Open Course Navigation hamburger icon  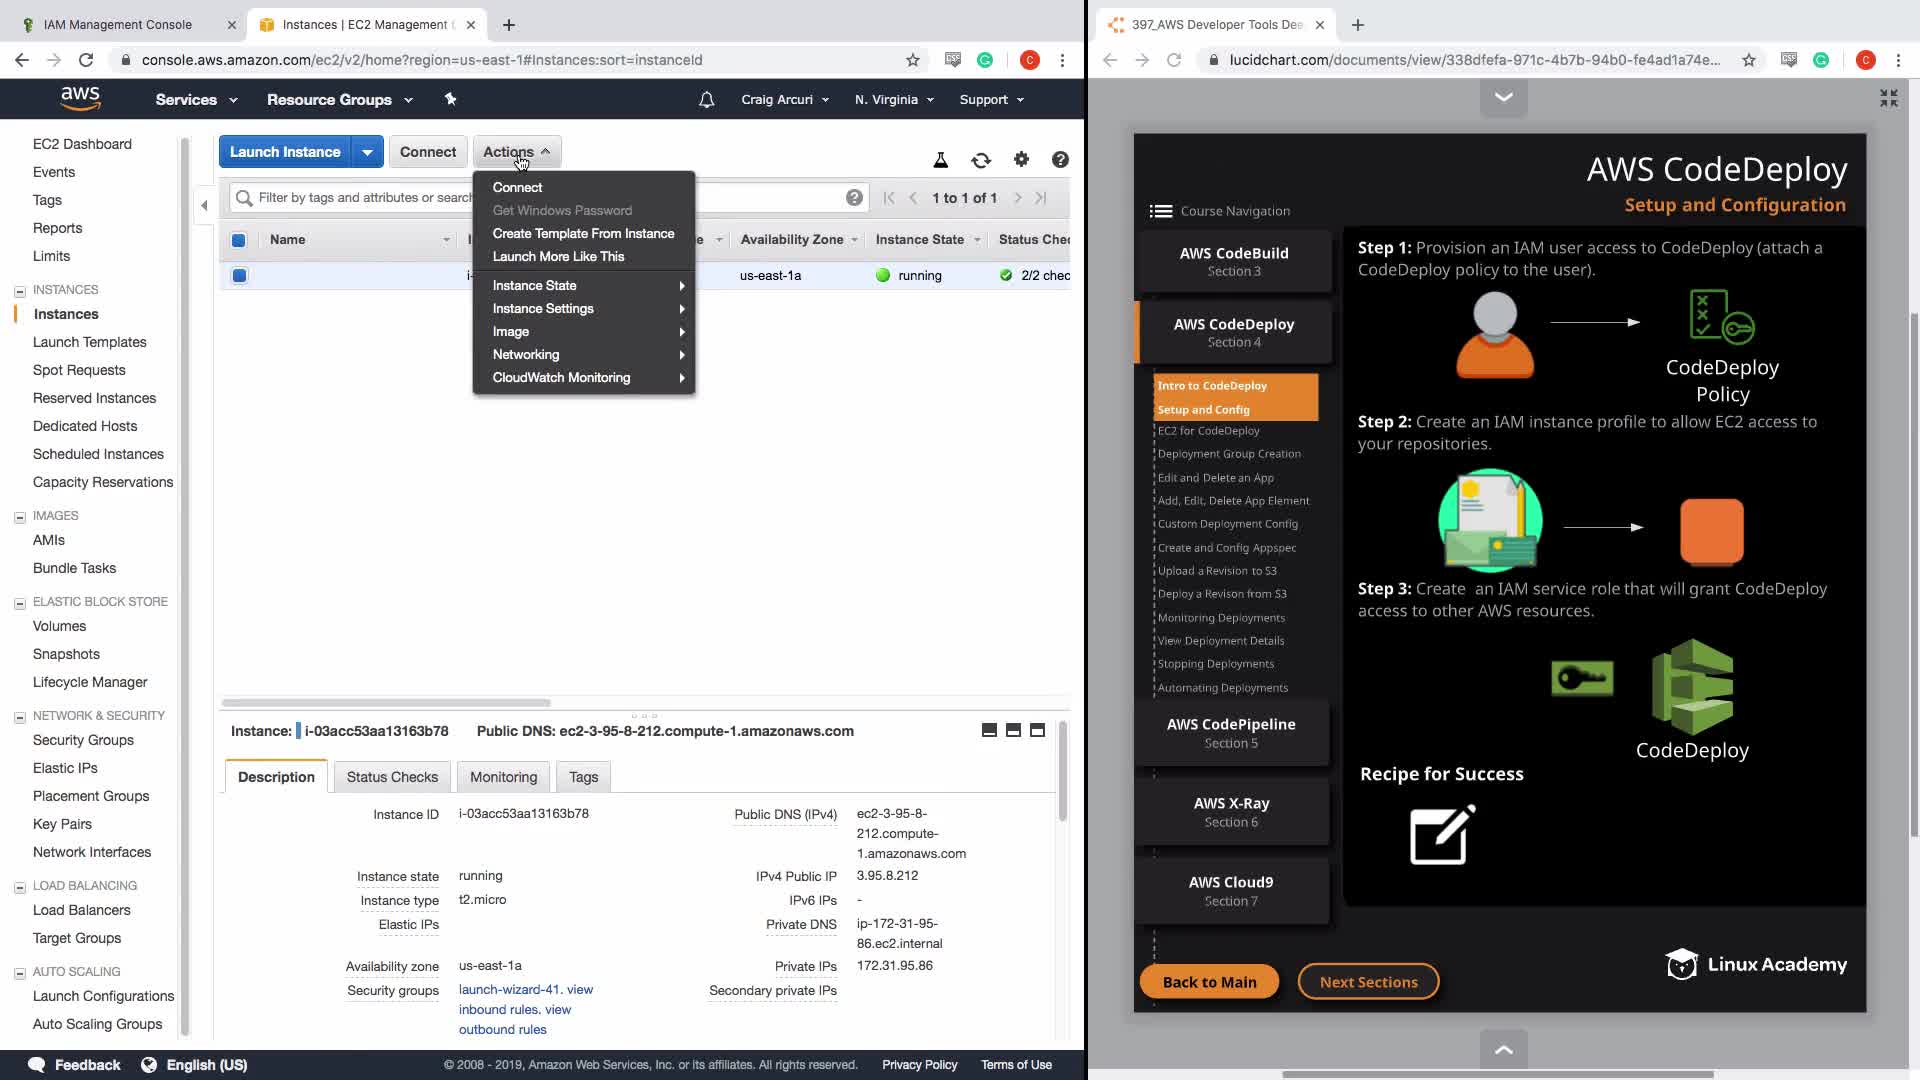pyautogui.click(x=1160, y=211)
